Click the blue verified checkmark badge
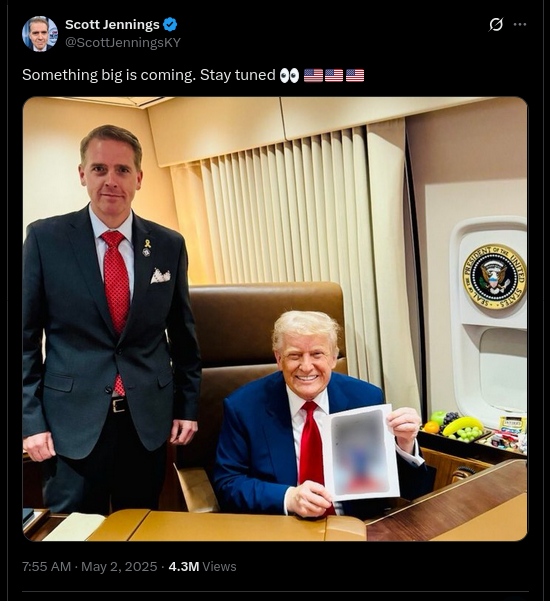The height and width of the screenshot is (601, 550). coord(170,25)
